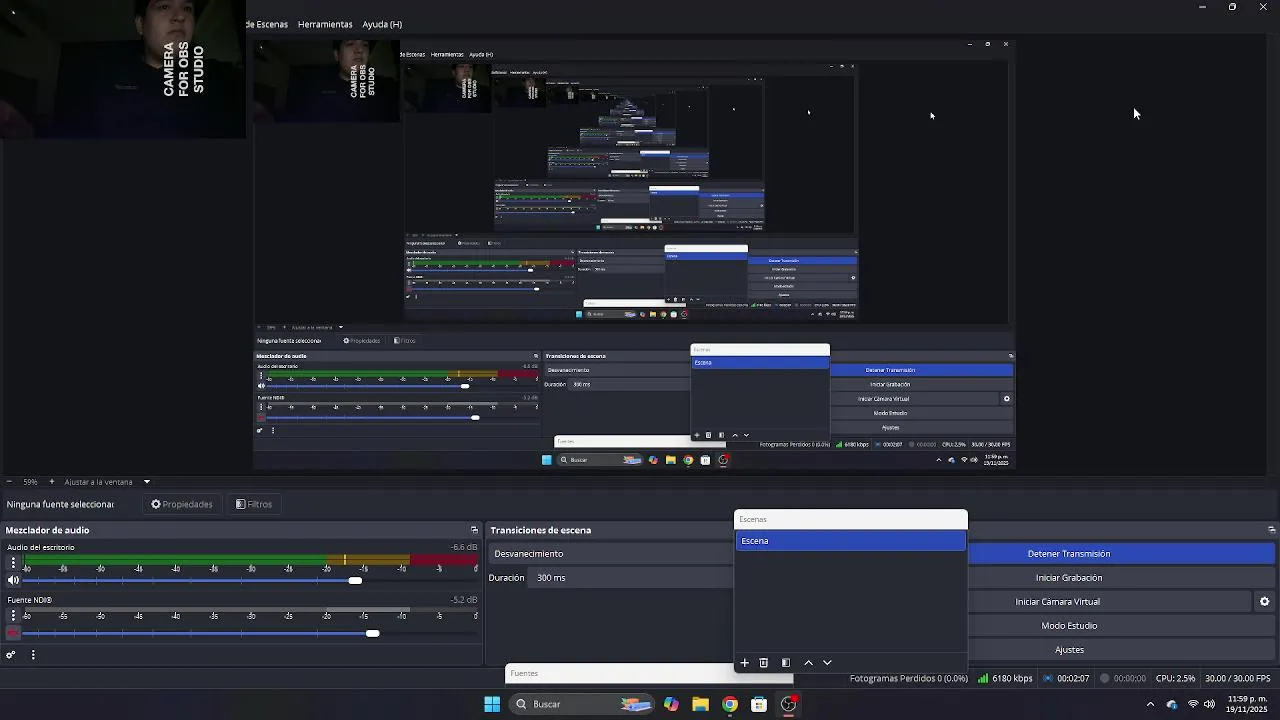Viewport: 1280px width, 720px height.
Task: Select the Escena scene entry
Action: point(851,541)
